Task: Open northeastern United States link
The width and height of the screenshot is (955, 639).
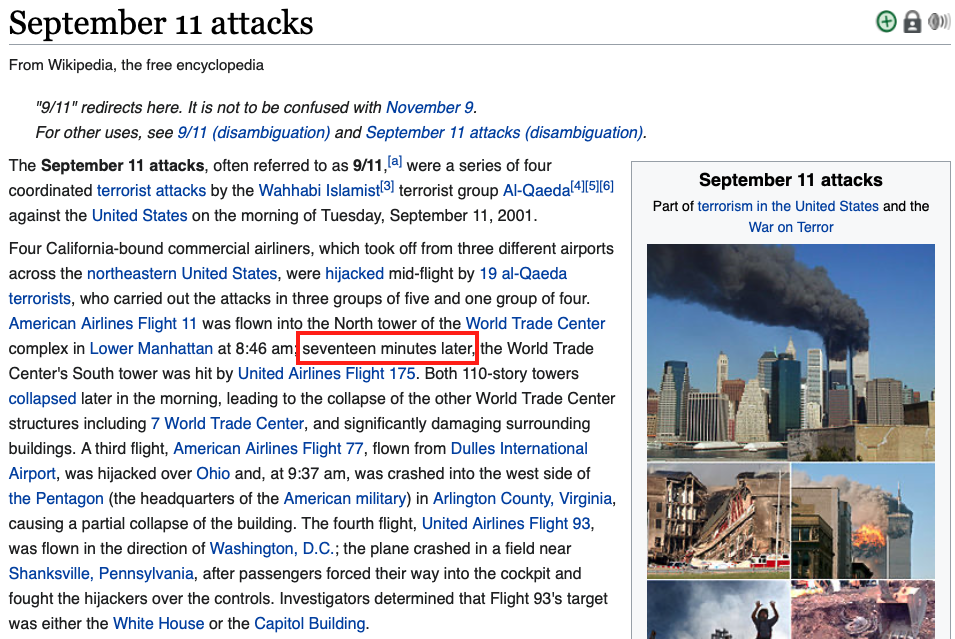Action: coord(182,274)
